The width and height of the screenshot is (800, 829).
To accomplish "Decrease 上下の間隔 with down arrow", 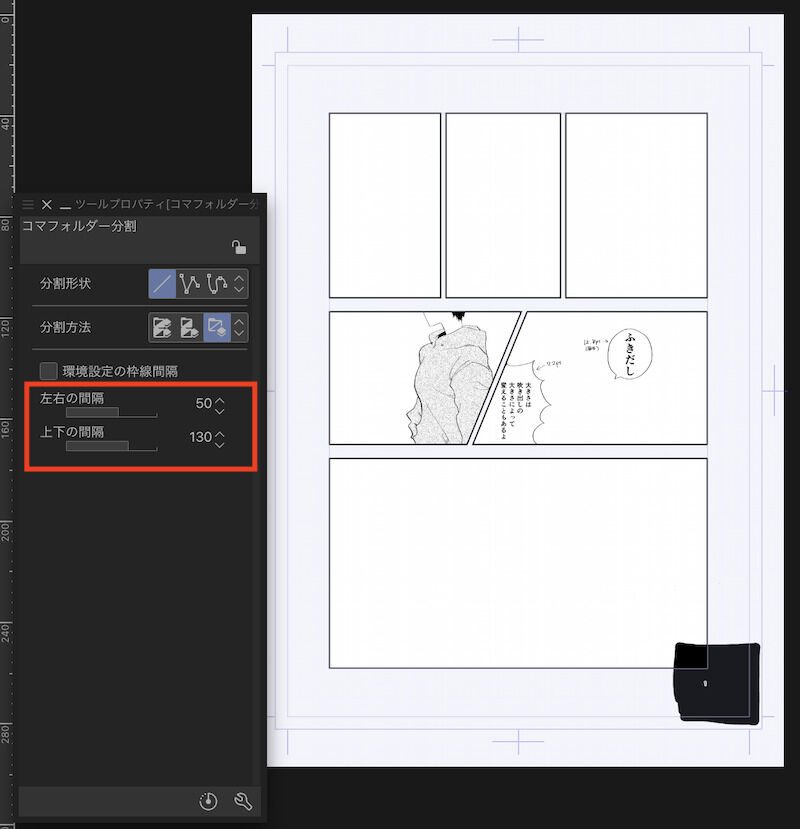I will [x=220, y=445].
